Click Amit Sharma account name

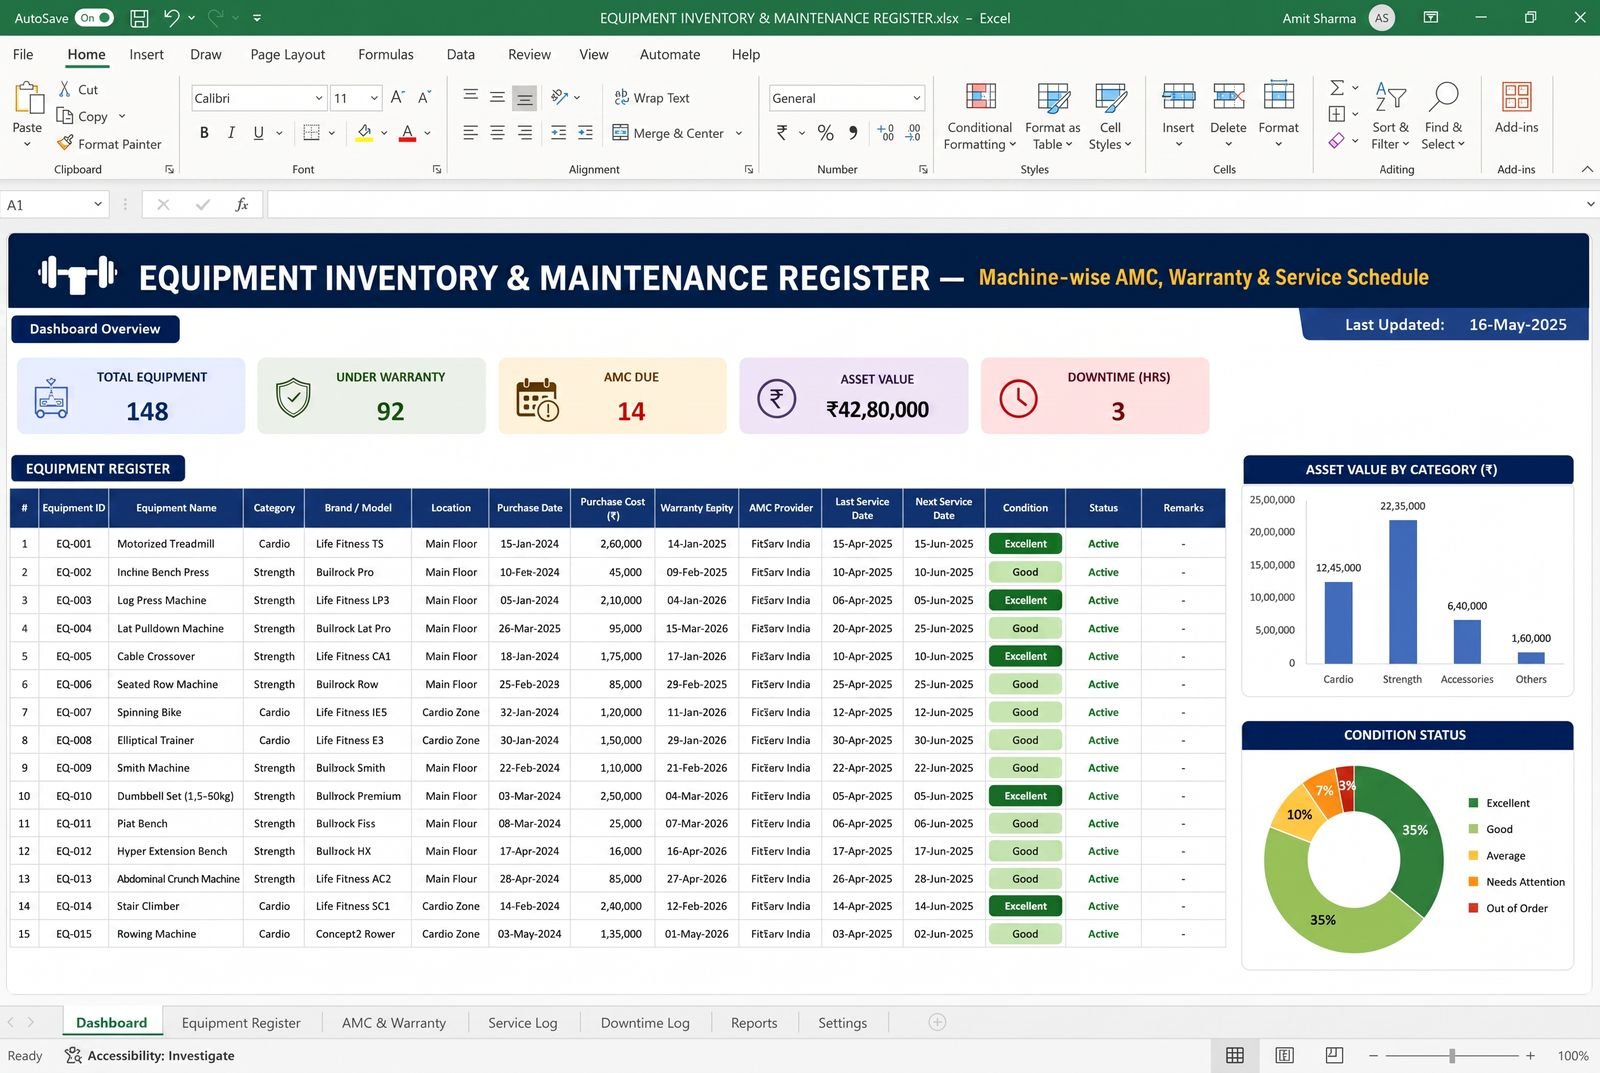point(1319,18)
